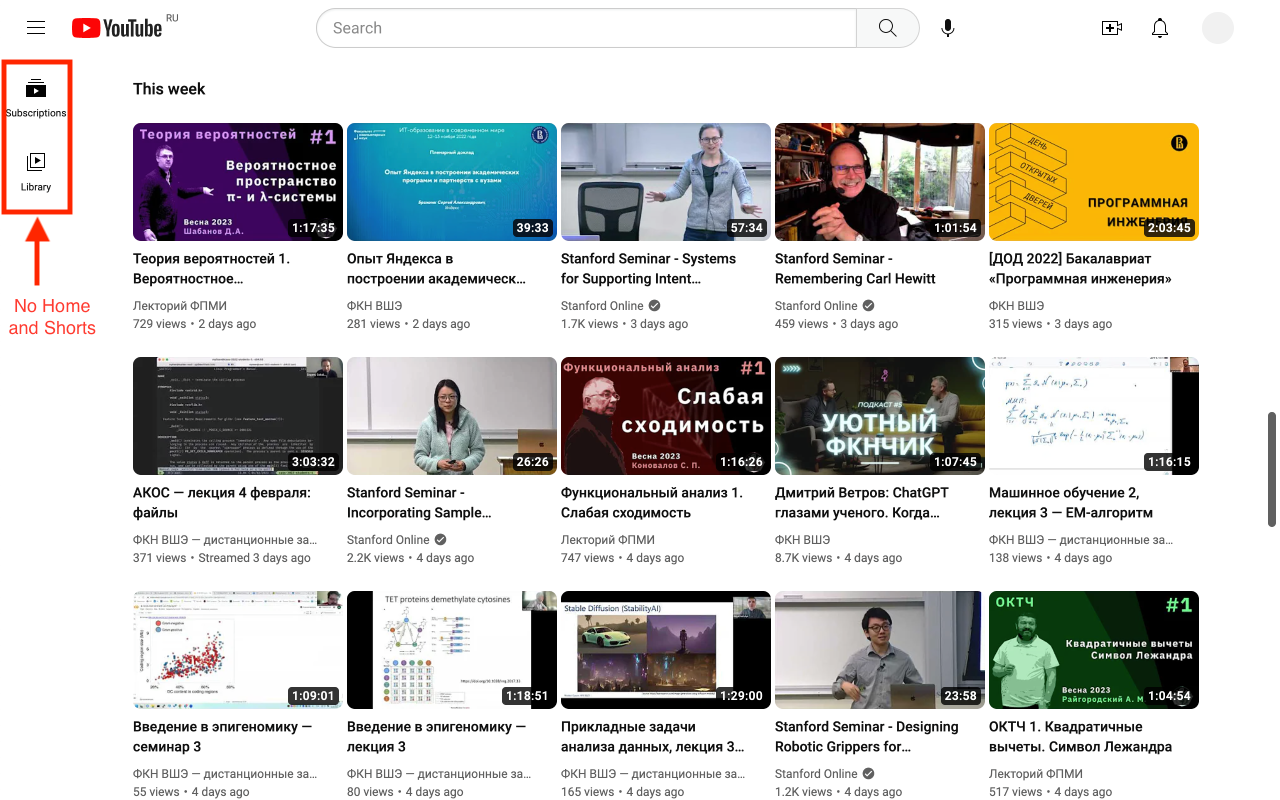This screenshot has height=800, width=1280.
Task: Open title [ДОД 2022] Бакалавриат
Action: (x=1080, y=268)
